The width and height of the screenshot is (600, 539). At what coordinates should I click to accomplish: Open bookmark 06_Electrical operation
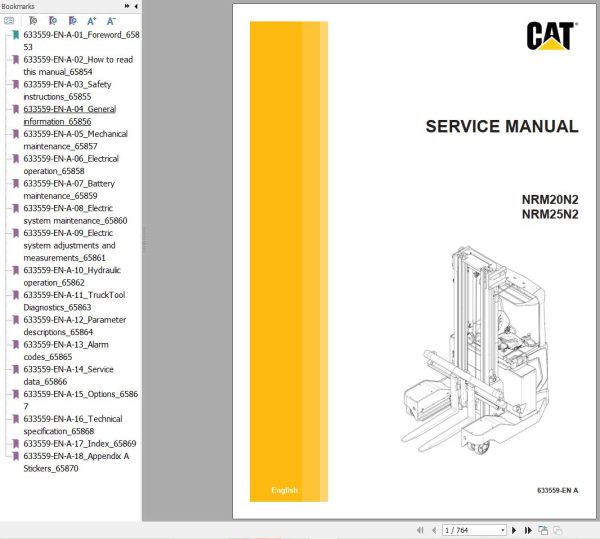71,165
